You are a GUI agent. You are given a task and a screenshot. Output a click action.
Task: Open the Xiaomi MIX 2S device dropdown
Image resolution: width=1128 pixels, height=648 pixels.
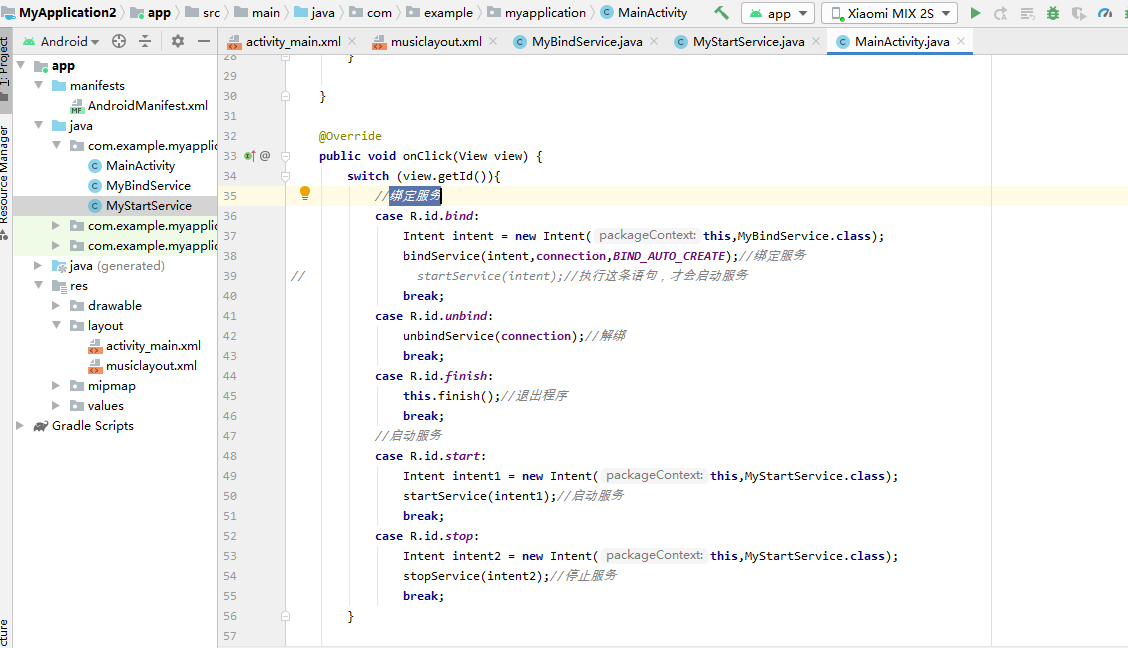pyautogui.click(x=890, y=13)
